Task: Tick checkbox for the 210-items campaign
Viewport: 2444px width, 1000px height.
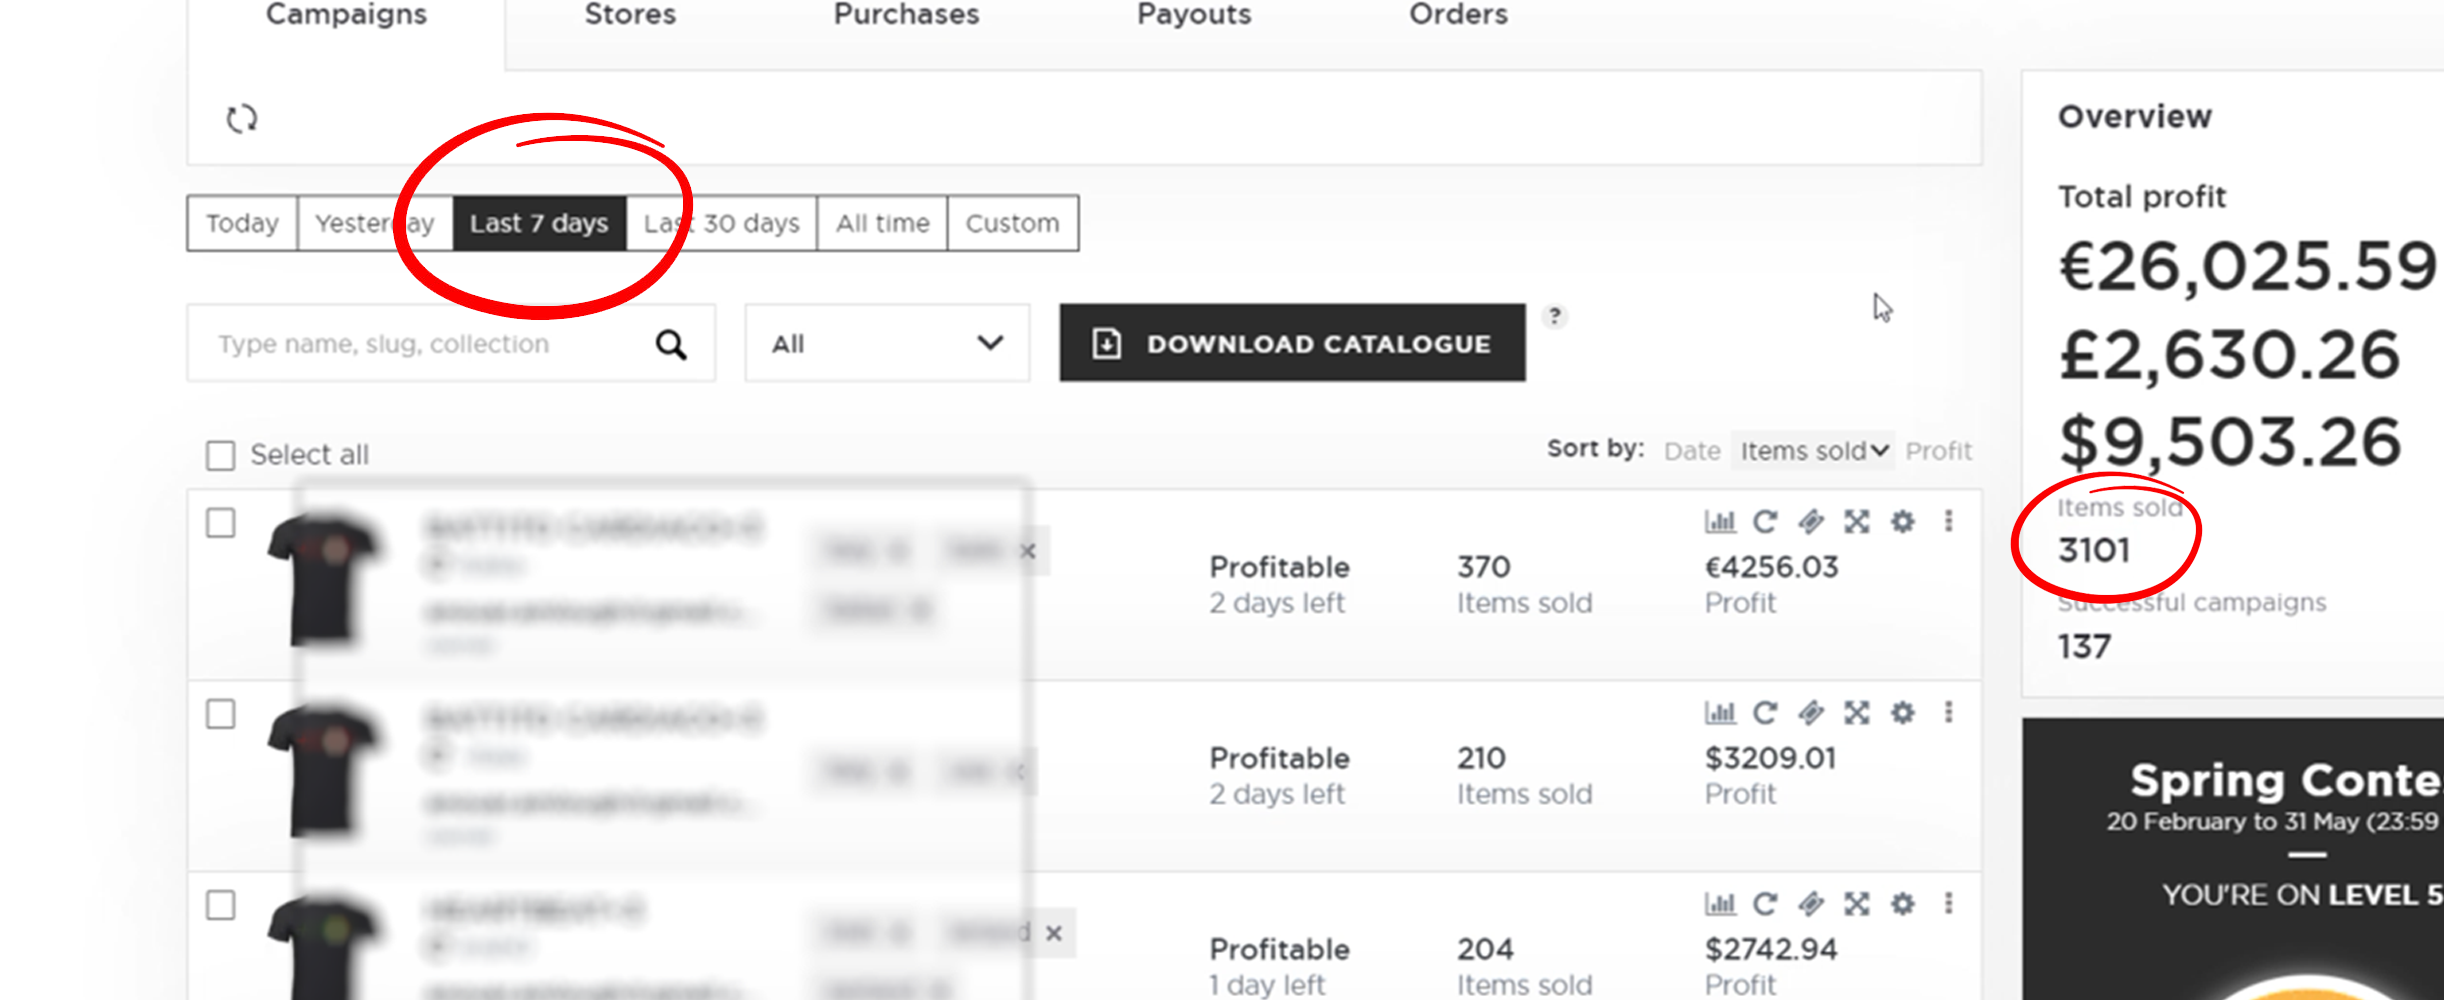Action: [x=220, y=714]
